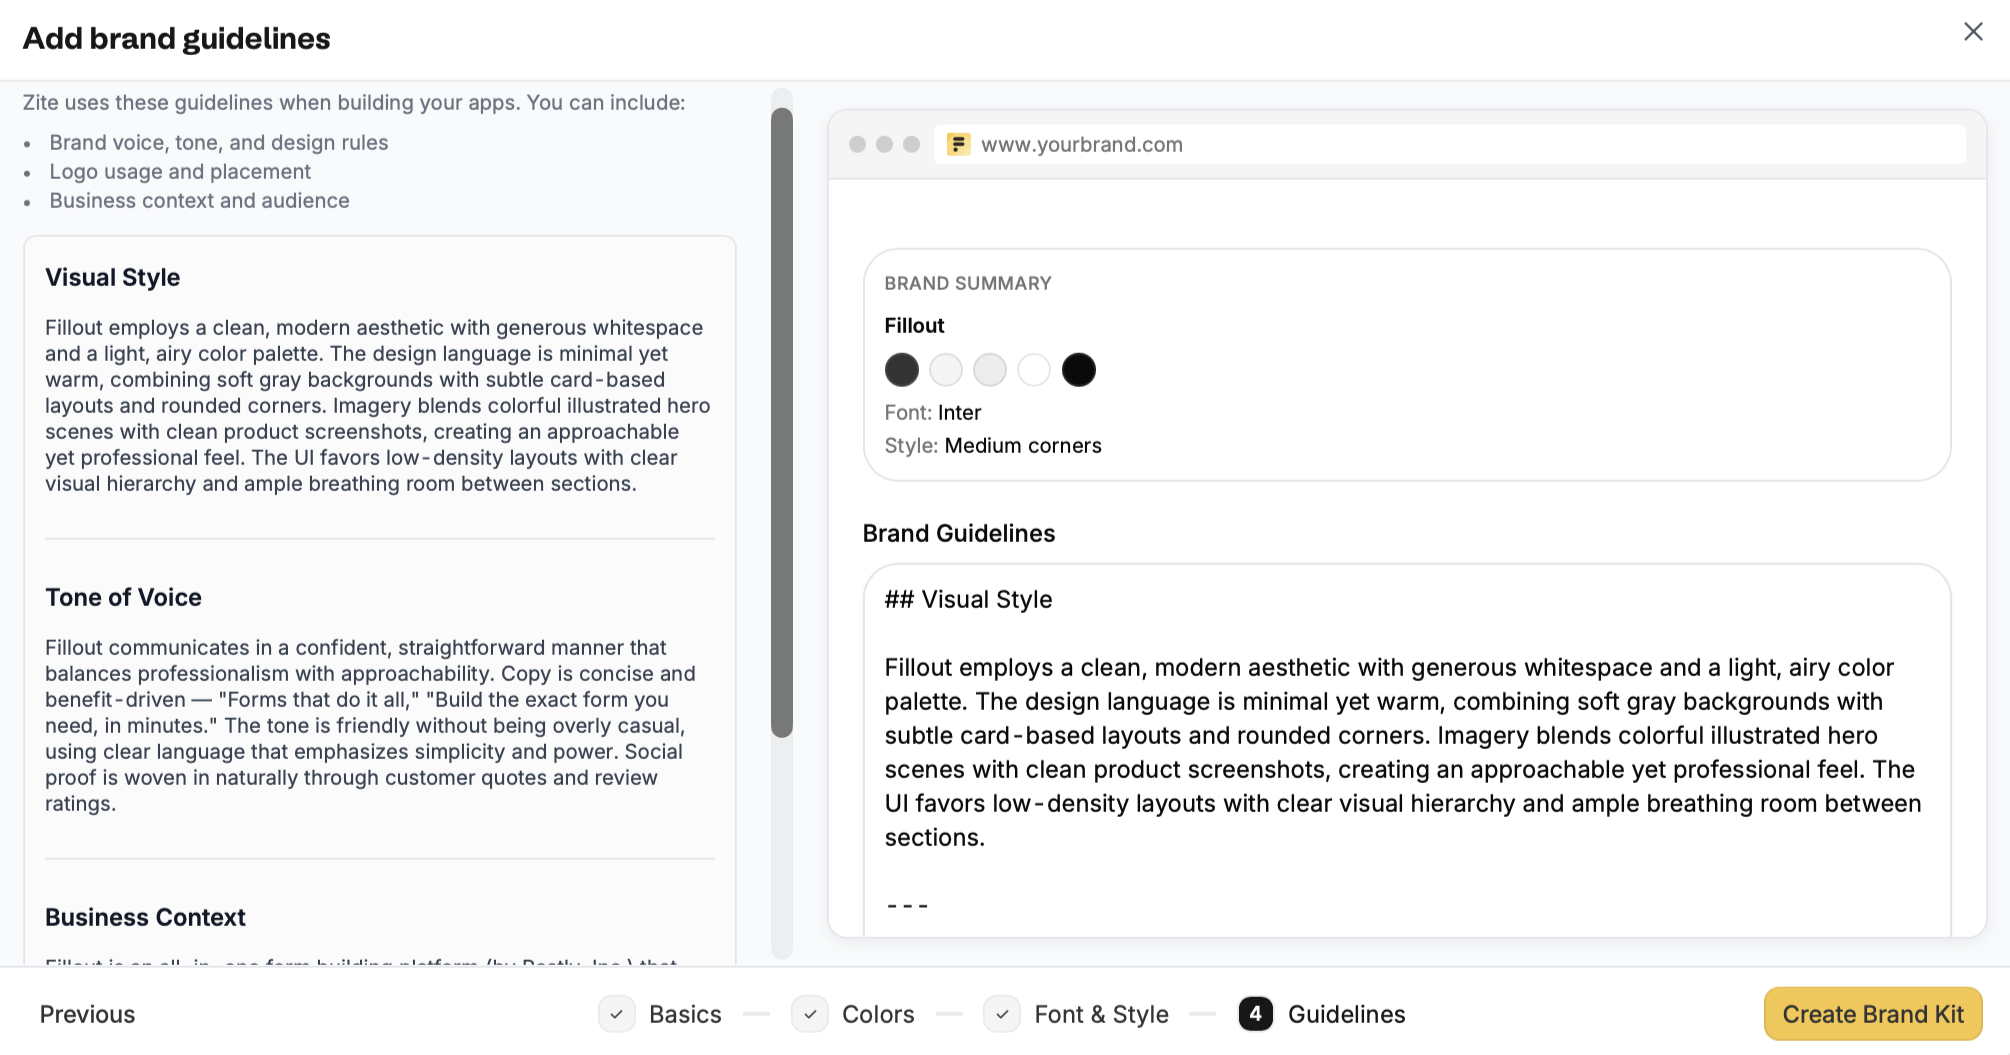Open the Font & Style step
The height and width of the screenshot is (1055, 2010).
pos(1101,1014)
